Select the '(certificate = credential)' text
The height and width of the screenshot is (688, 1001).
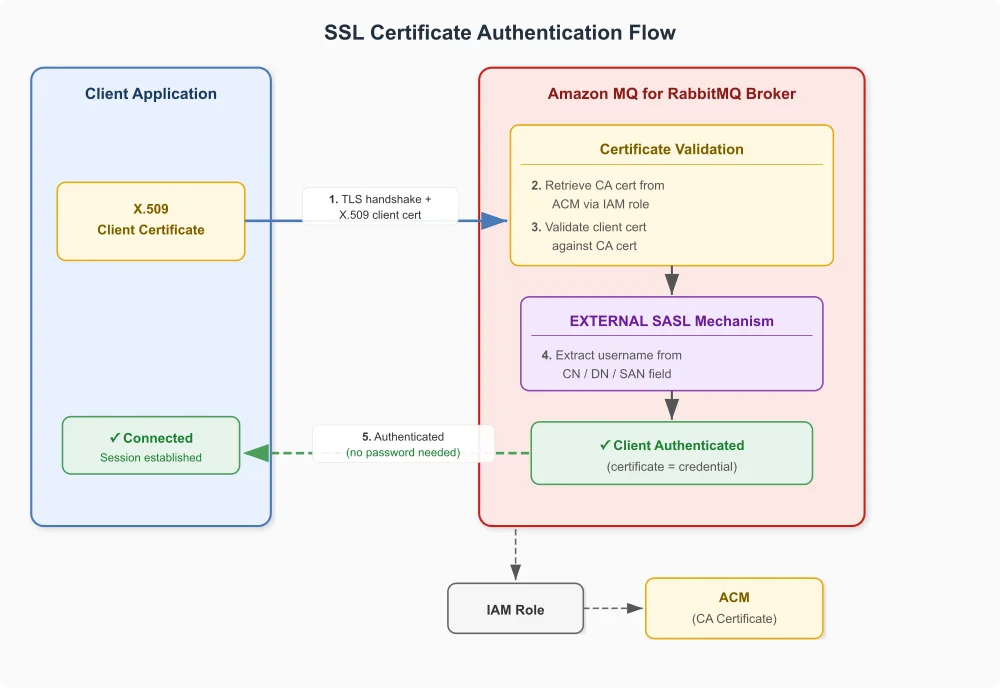[x=672, y=467]
